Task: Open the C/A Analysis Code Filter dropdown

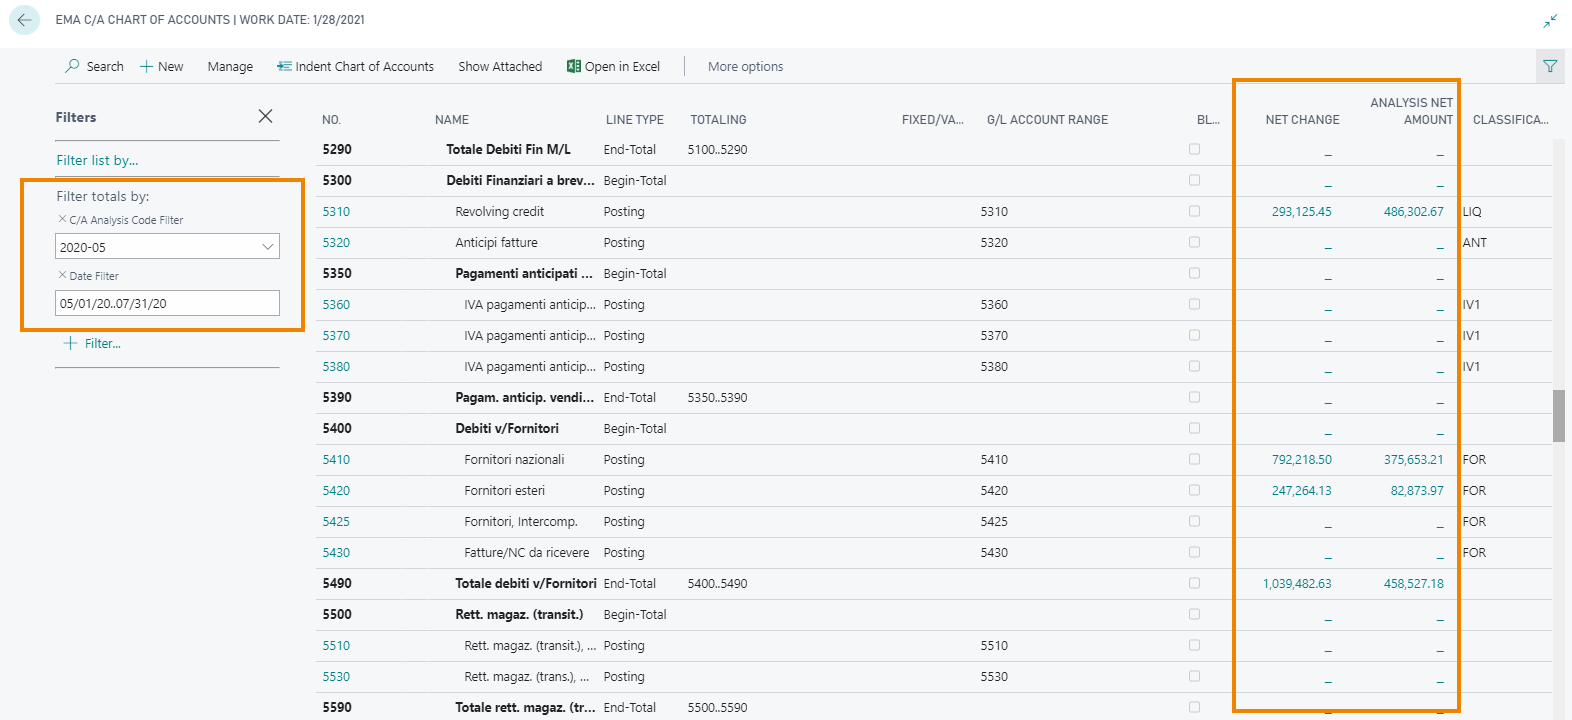Action: (267, 247)
